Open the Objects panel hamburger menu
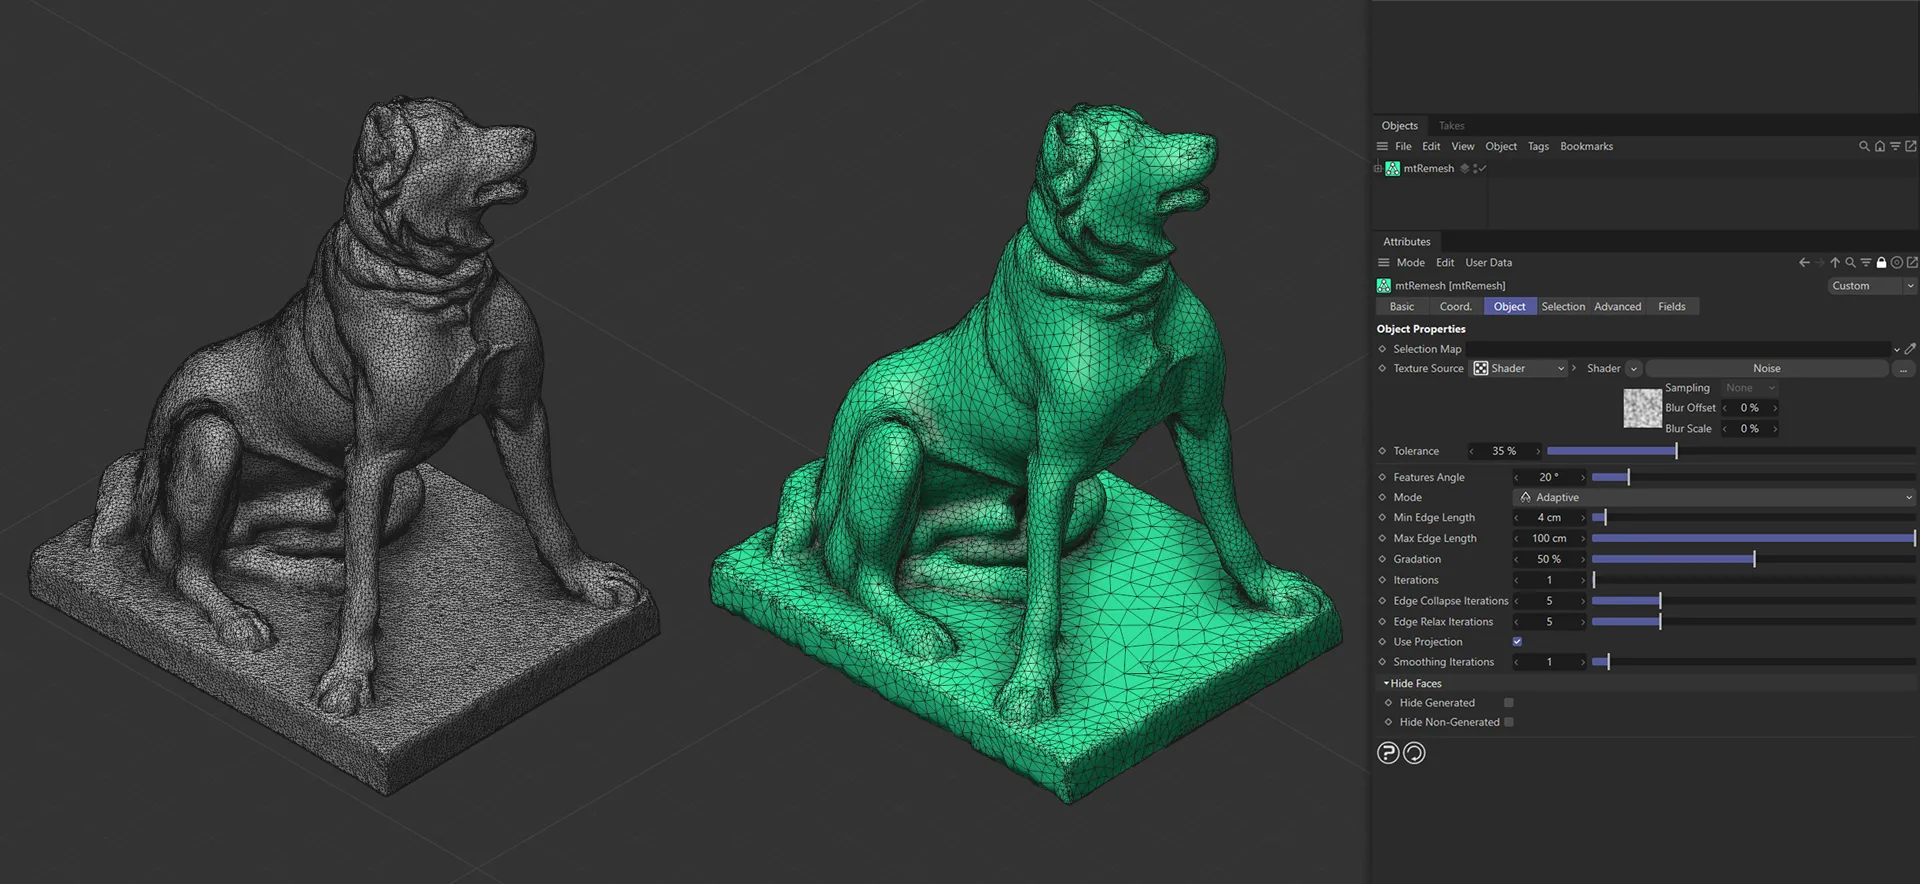This screenshot has width=1920, height=884. 1382,146
